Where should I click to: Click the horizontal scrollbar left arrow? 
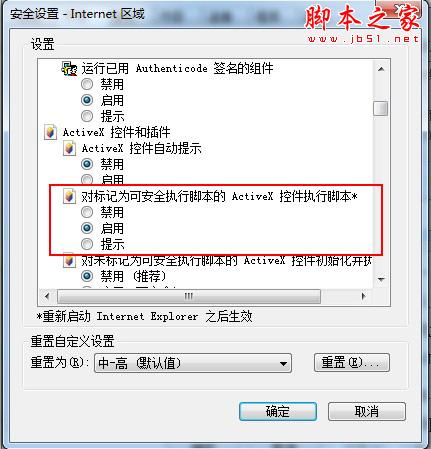(47, 296)
